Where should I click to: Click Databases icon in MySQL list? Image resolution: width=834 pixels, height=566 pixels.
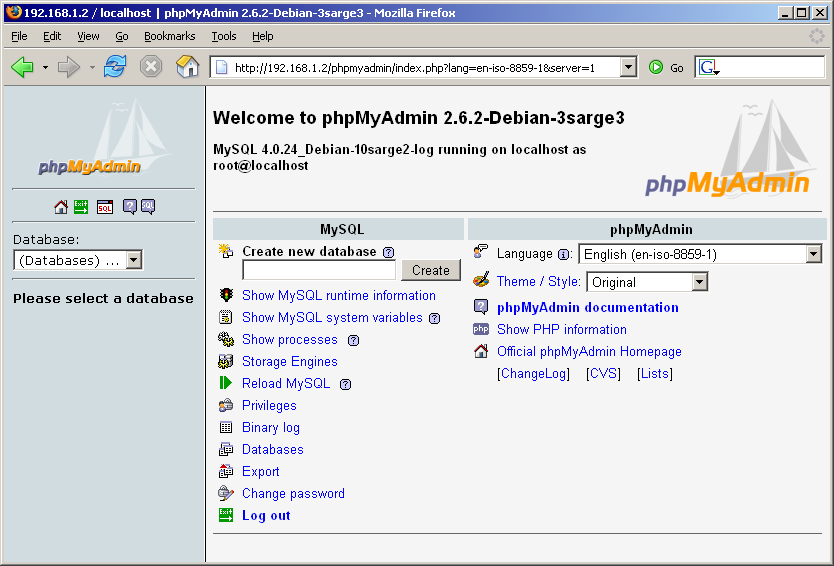[x=226, y=450]
